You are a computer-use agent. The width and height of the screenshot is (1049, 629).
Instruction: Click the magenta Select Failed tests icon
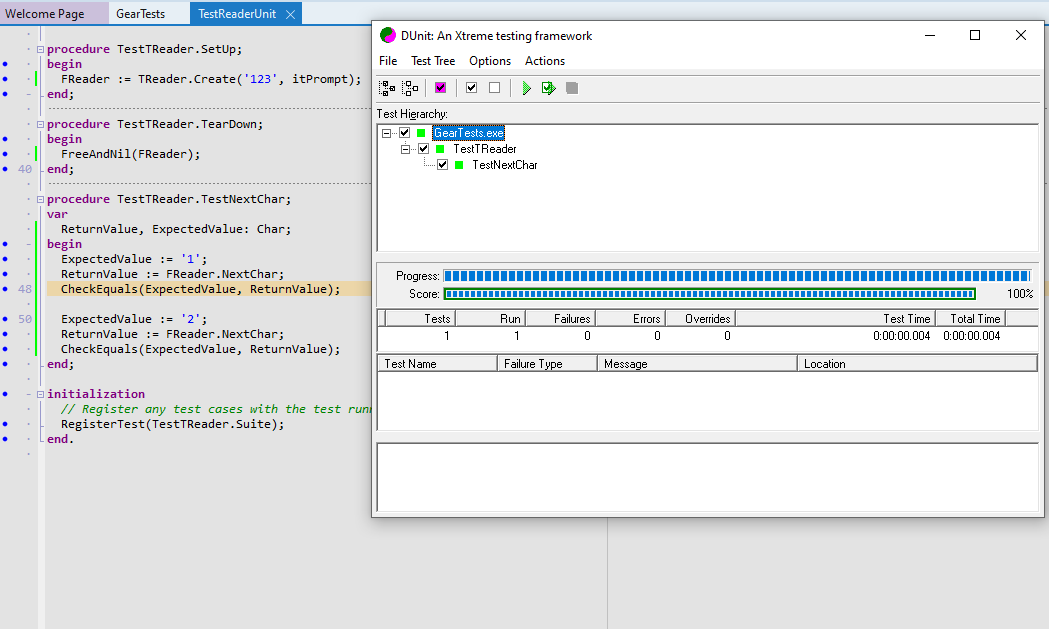click(440, 88)
